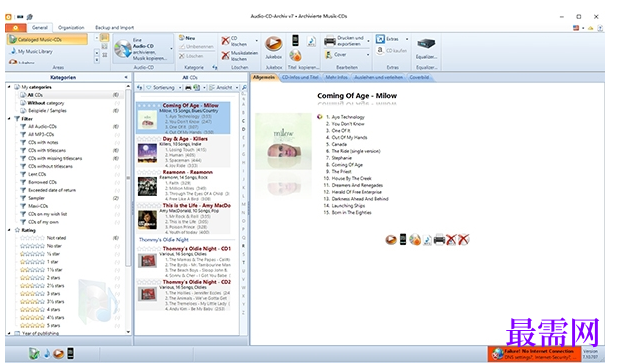This screenshot has height=364, width=618.
Task: Click the language flag icon at top right
Action: point(576,28)
